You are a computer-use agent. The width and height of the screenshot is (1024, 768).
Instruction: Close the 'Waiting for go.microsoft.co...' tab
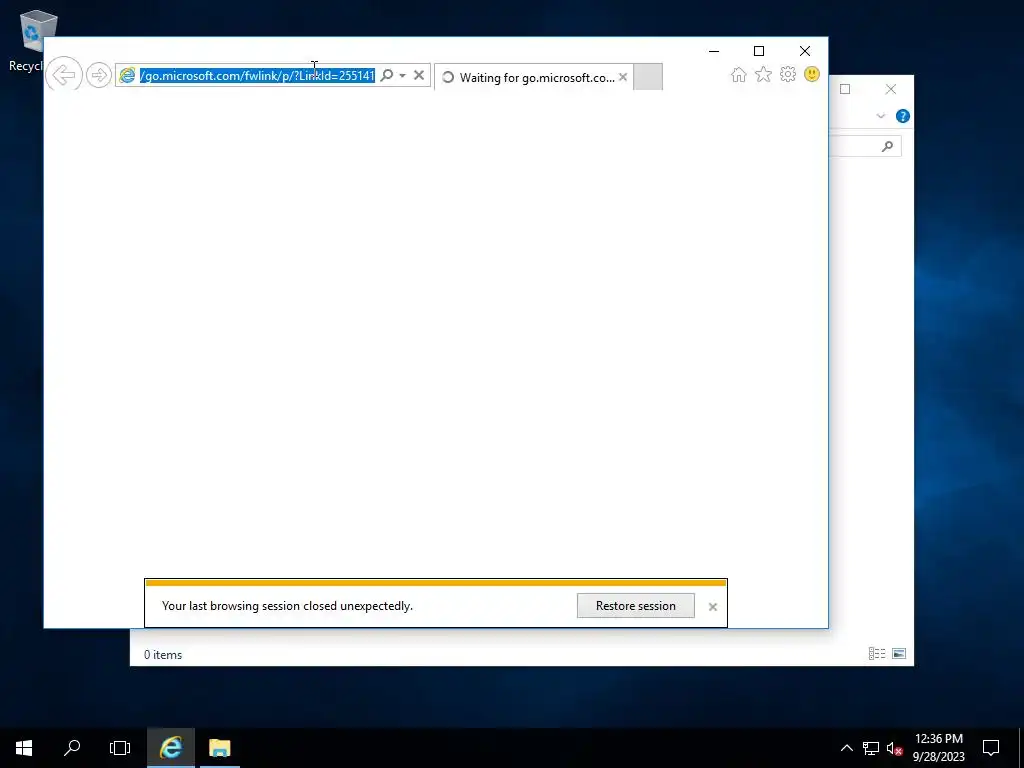tap(623, 77)
